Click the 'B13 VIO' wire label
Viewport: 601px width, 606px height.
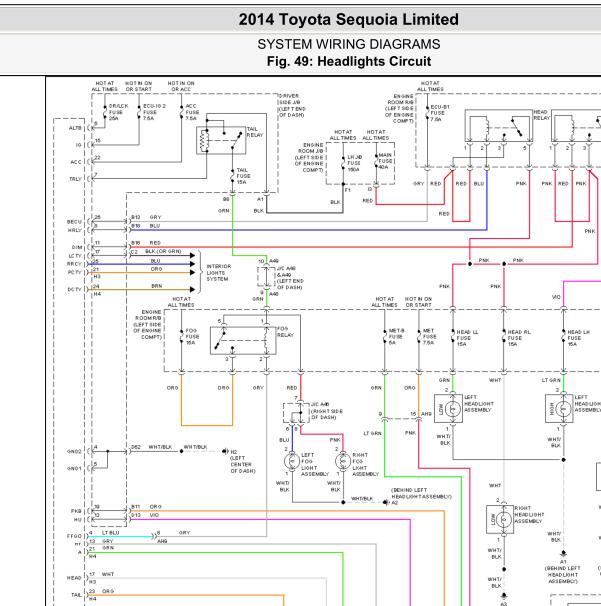[x=145, y=515]
